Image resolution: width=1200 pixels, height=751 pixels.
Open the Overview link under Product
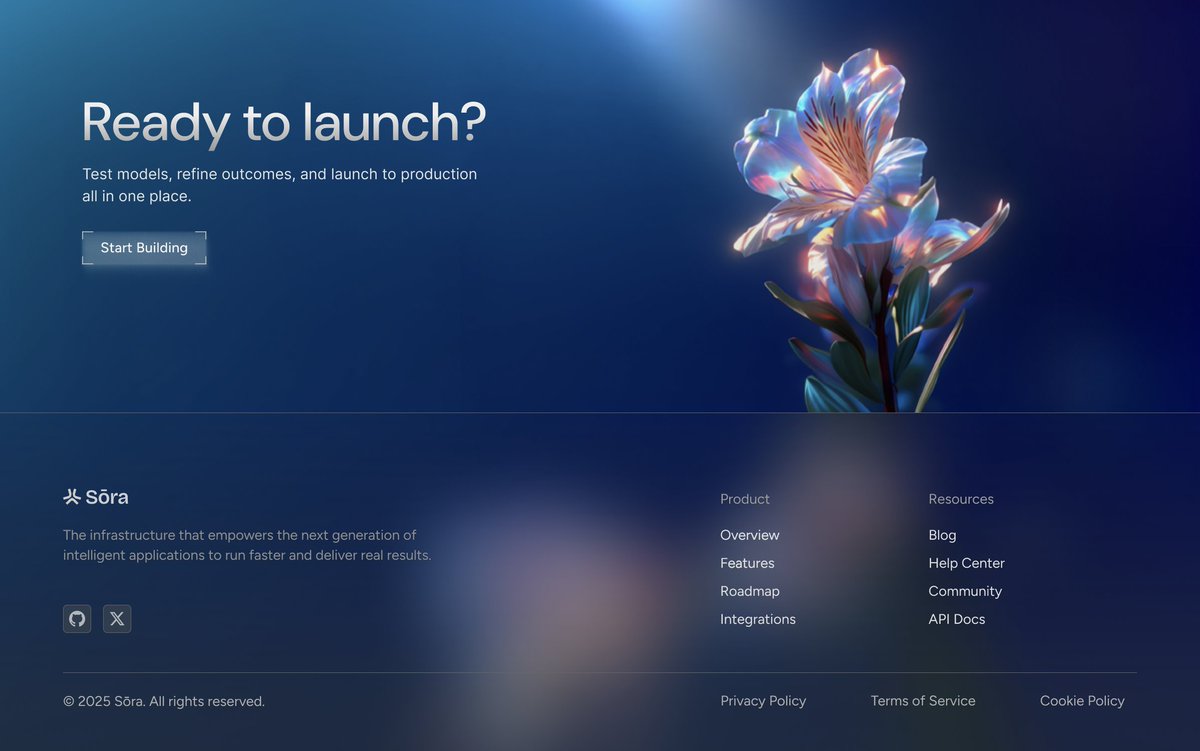pyautogui.click(x=749, y=535)
